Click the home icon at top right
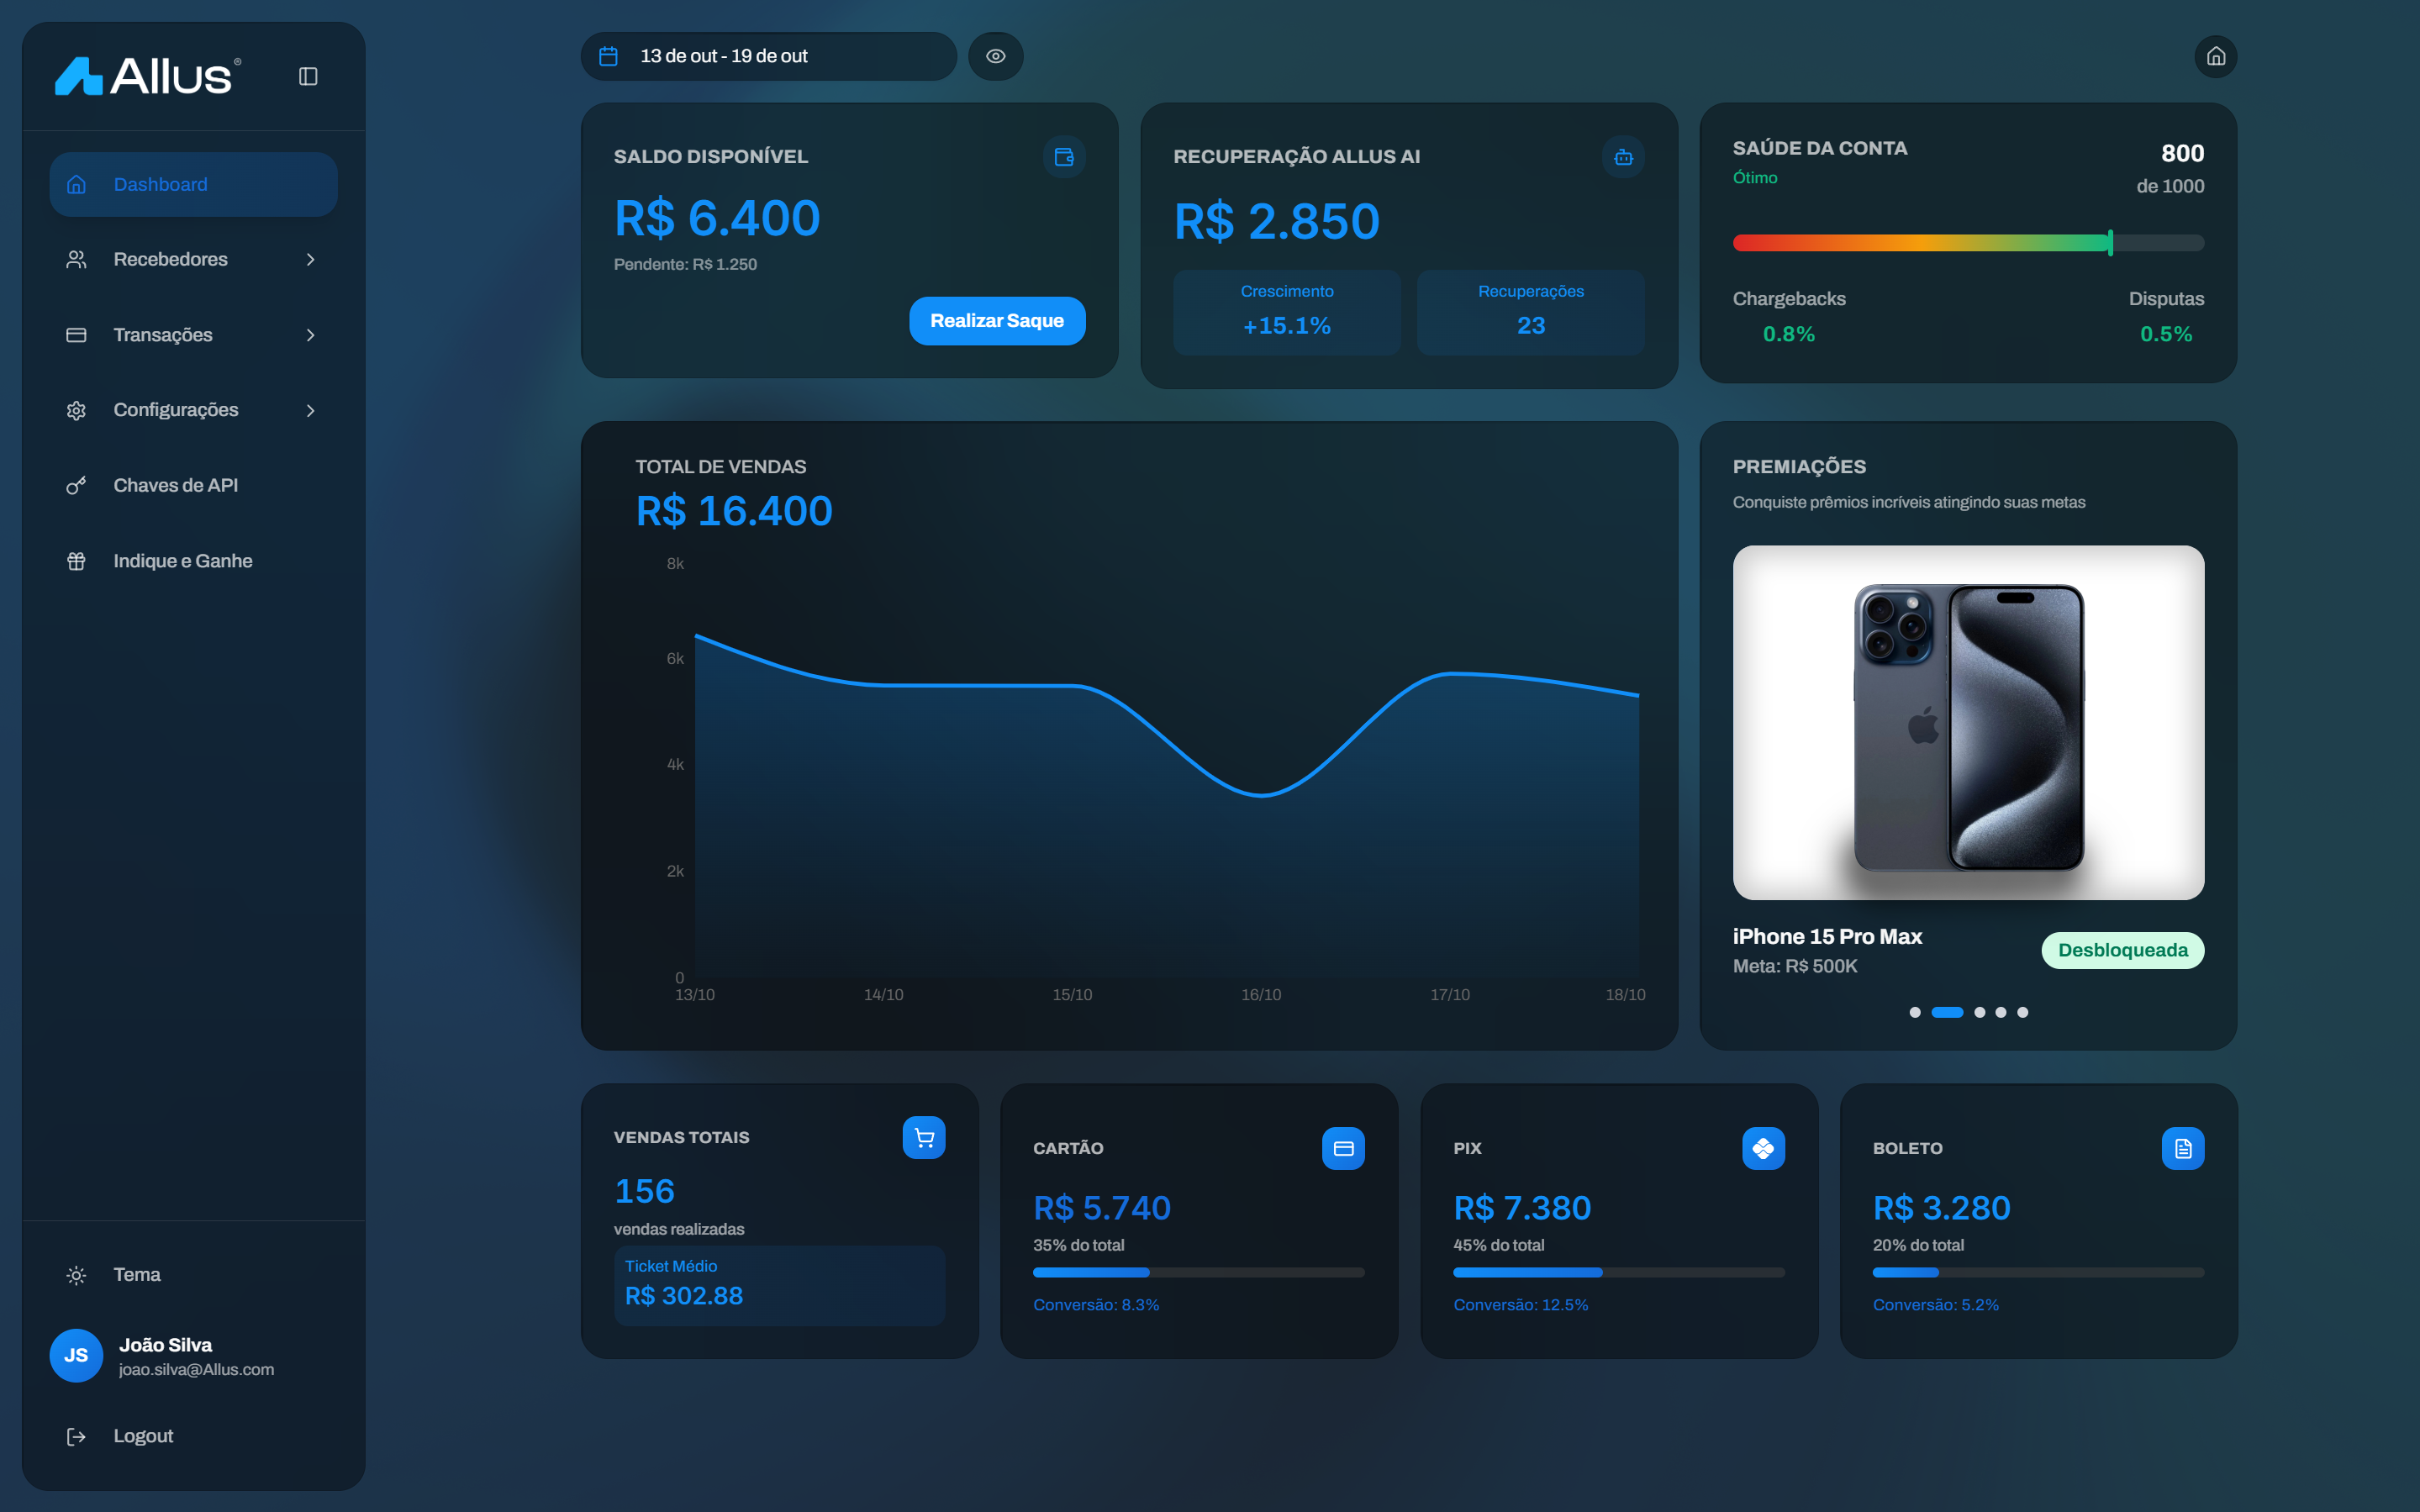 click(x=2215, y=57)
